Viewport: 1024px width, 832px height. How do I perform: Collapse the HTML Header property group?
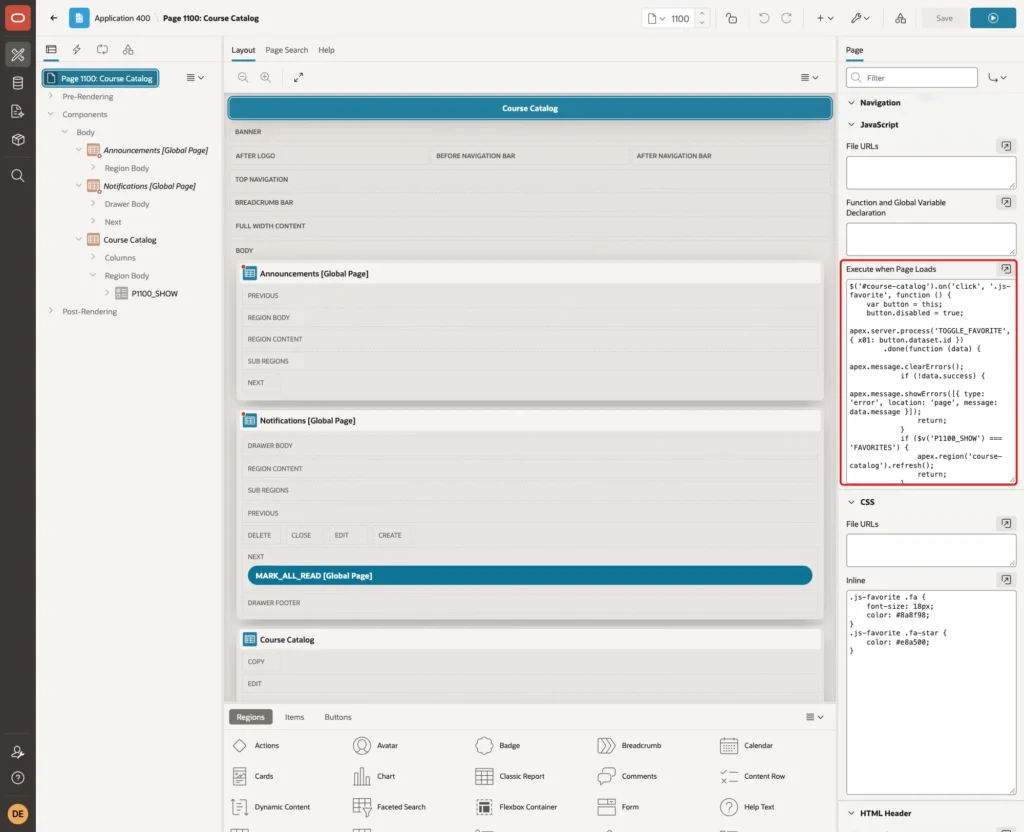(x=851, y=813)
